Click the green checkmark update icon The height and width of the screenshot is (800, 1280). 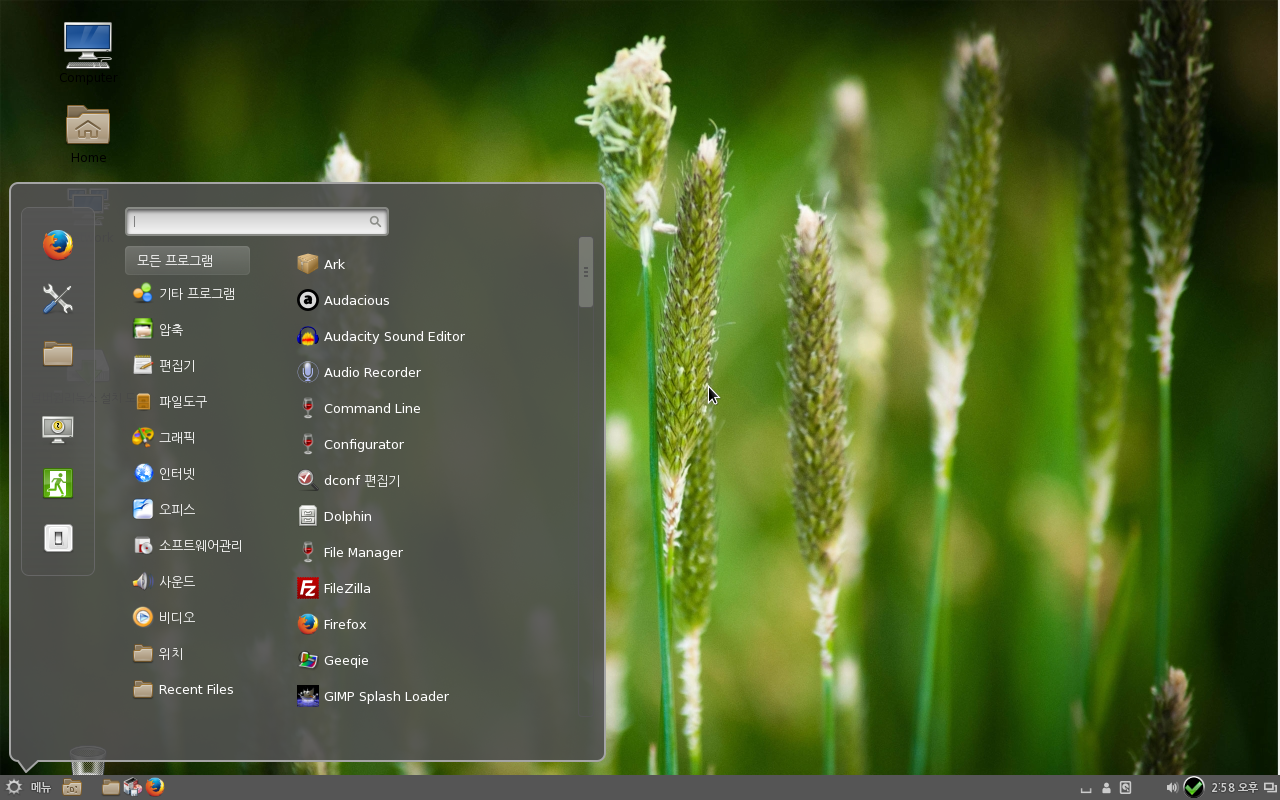click(x=1194, y=787)
